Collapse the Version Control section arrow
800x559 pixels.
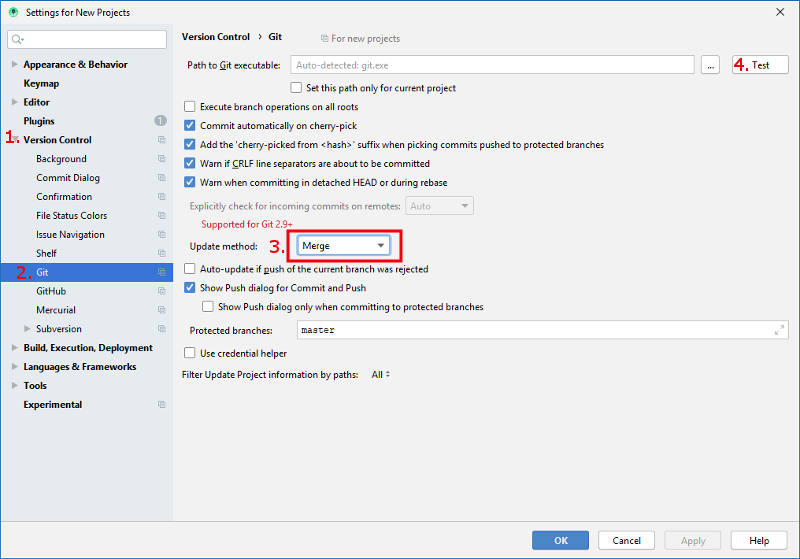(x=16, y=140)
